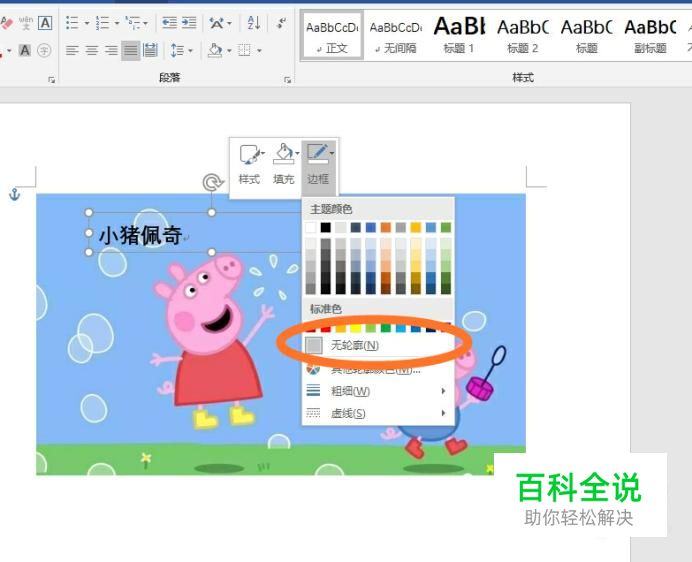
Task: Pick the black theme color swatch
Action: [x=326, y=227]
